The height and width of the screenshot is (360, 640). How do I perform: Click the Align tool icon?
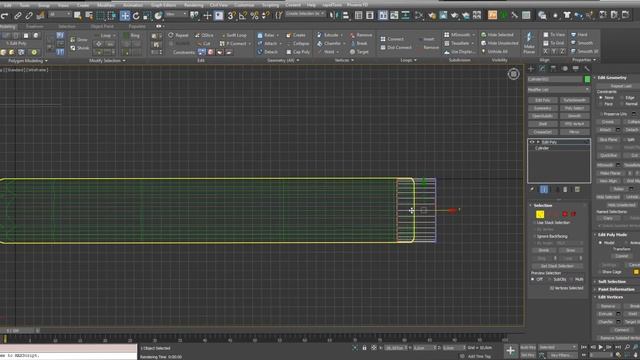(346, 16)
